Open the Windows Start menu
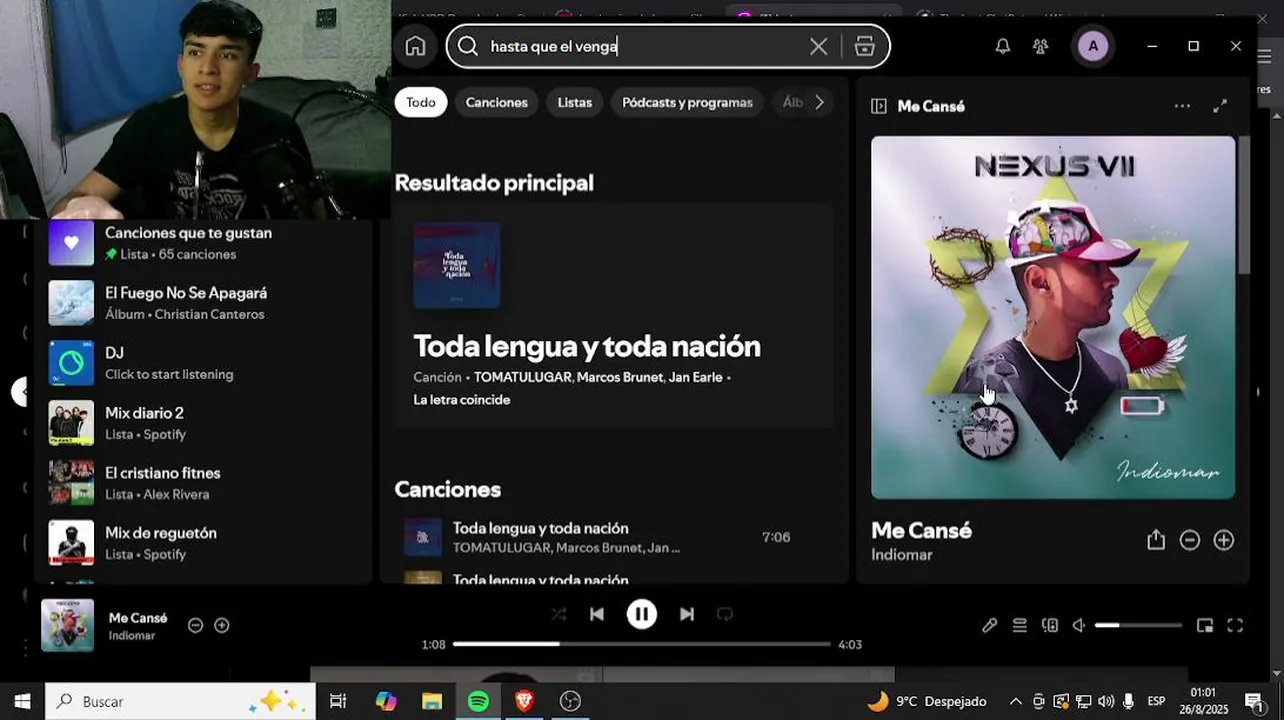Screen dimensions: 1284x720 [22, 701]
